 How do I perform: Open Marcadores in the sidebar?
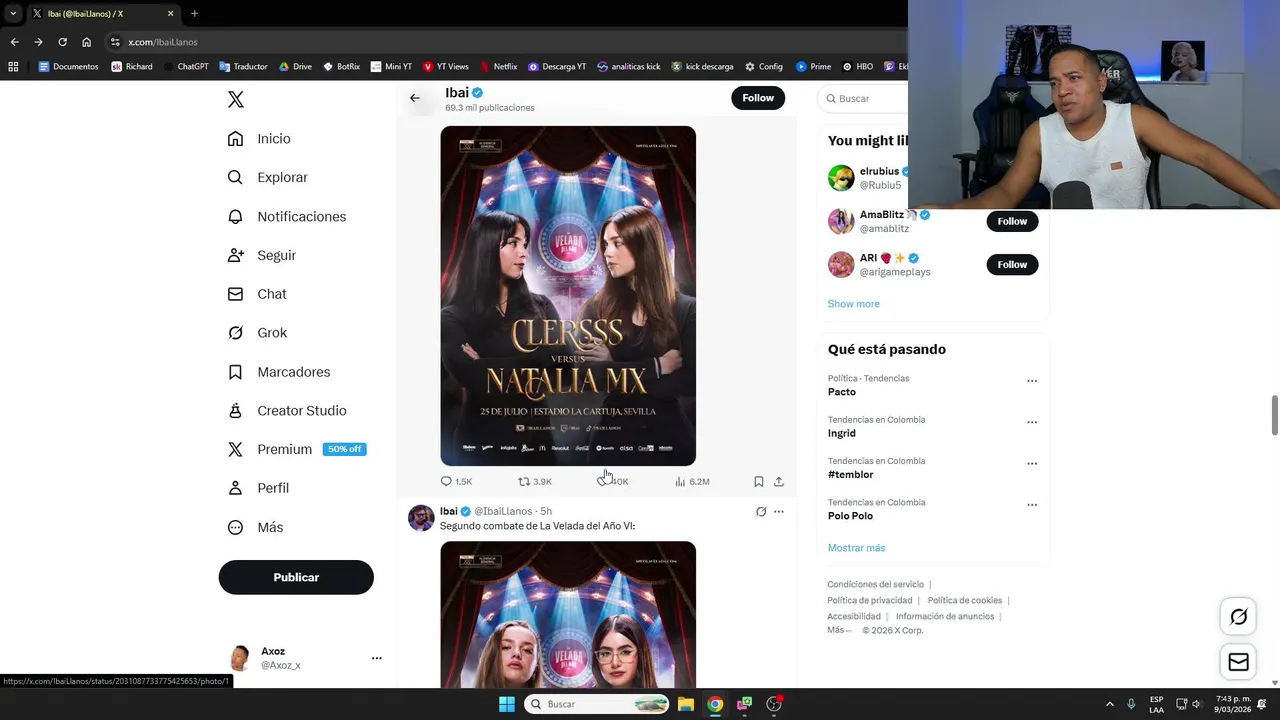[279, 372]
